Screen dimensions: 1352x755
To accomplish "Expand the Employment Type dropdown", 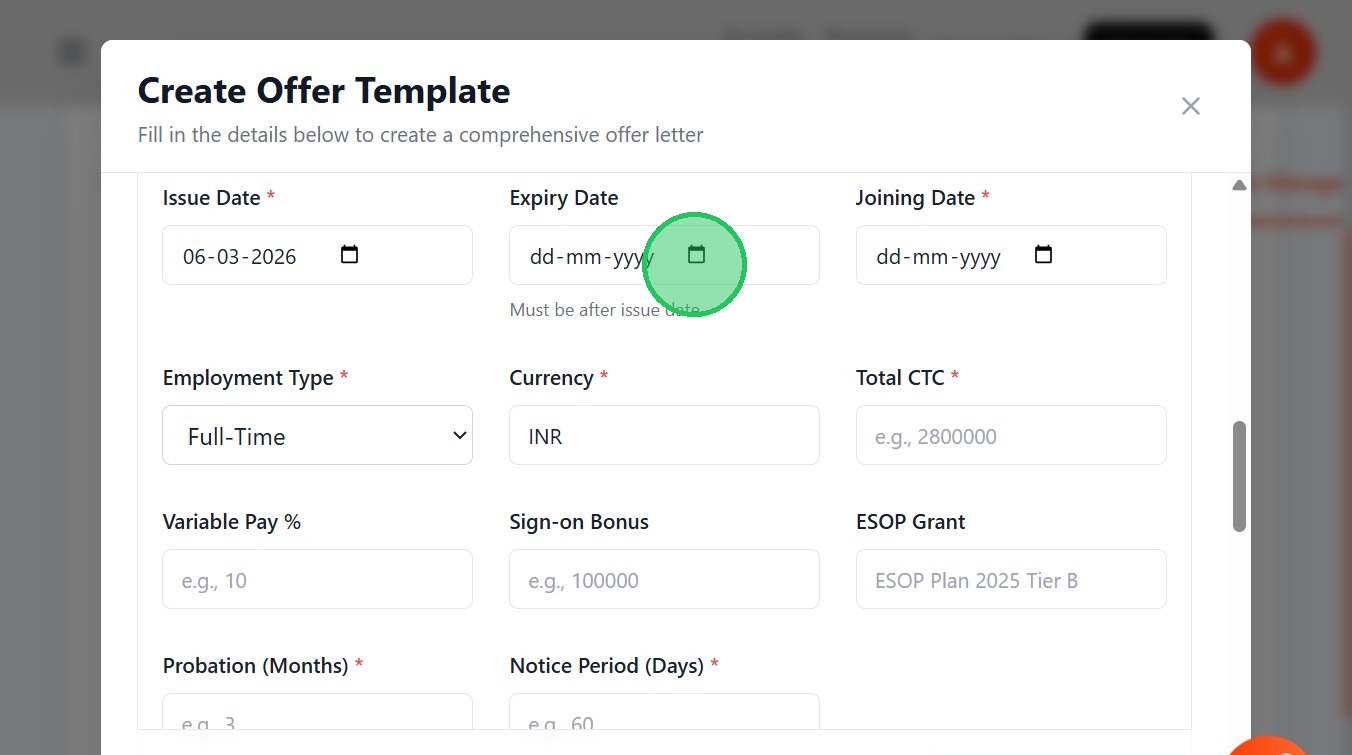I will coord(317,435).
